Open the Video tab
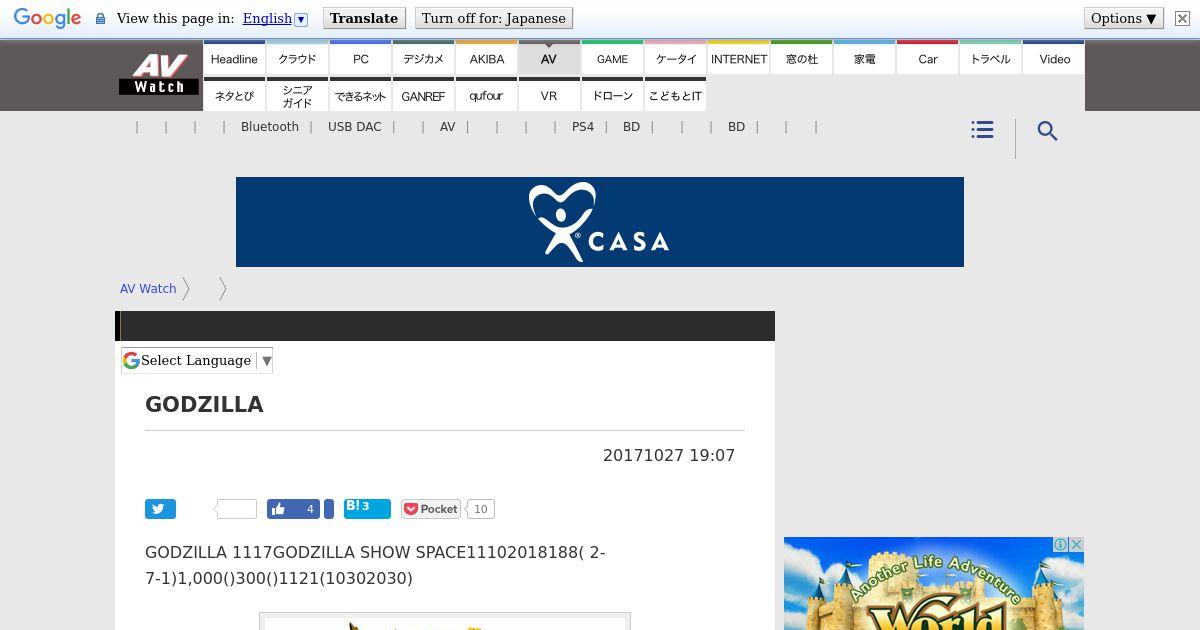This screenshot has width=1200, height=630. pos(1054,58)
